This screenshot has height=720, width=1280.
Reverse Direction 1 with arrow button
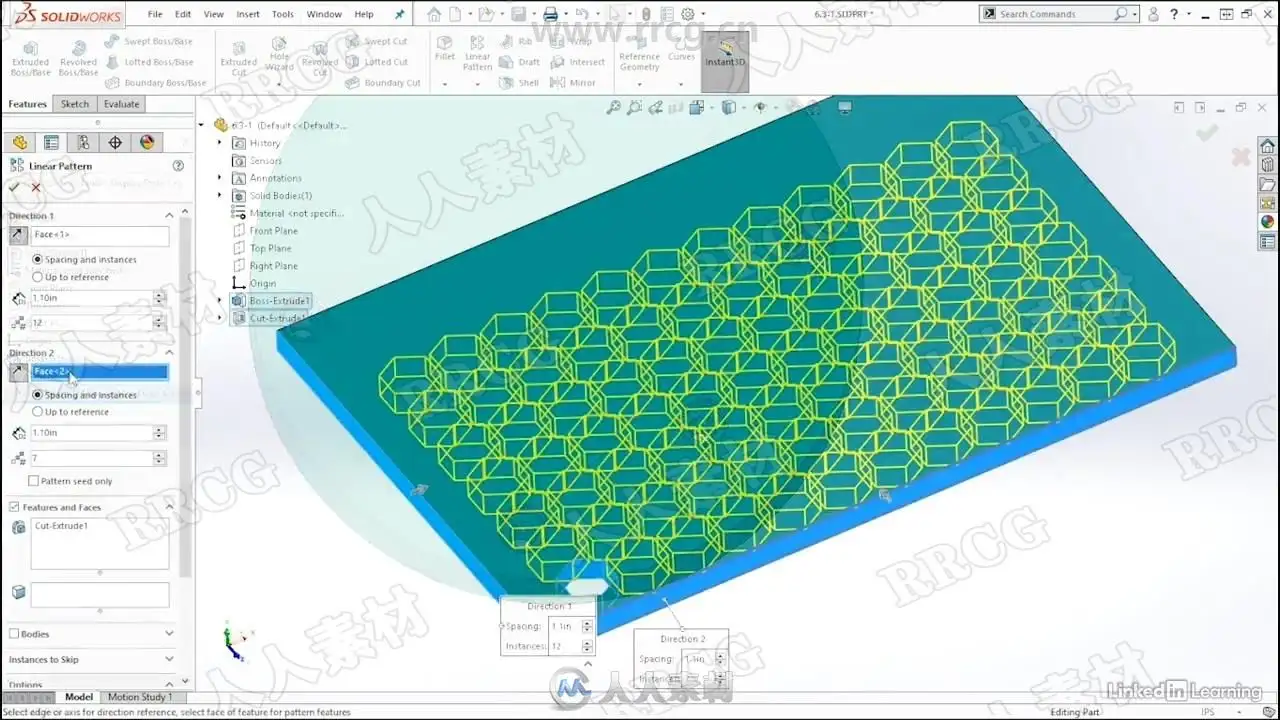pos(19,235)
